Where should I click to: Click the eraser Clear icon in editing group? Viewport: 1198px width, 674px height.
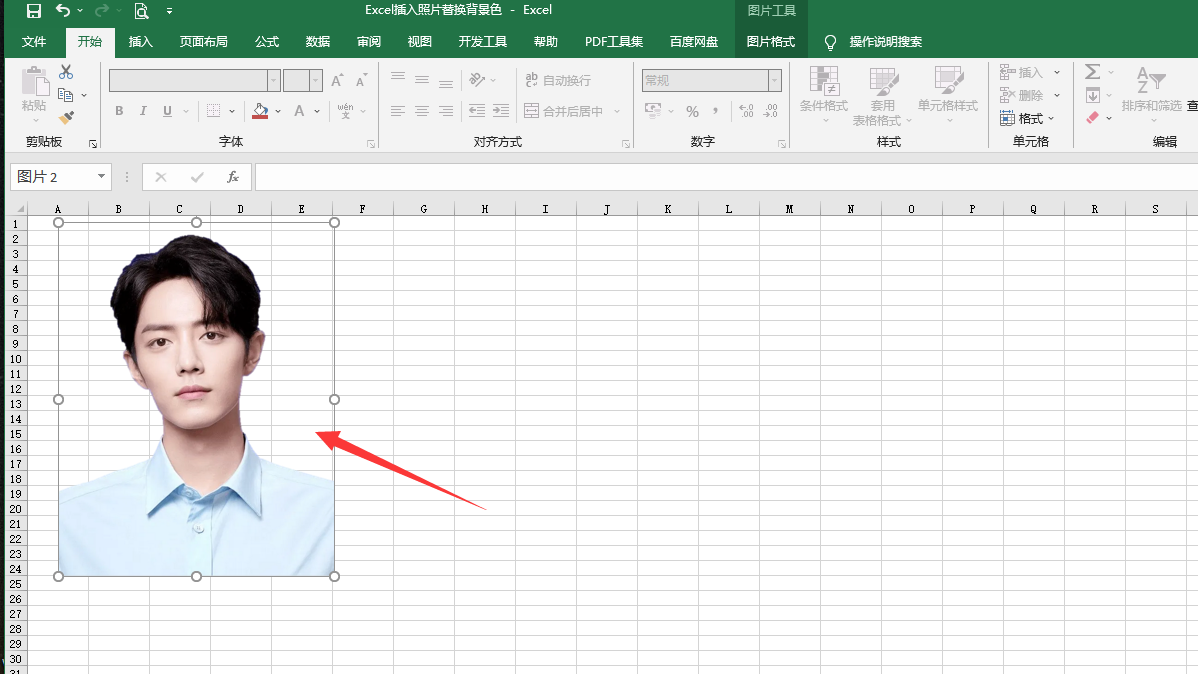(x=1092, y=118)
